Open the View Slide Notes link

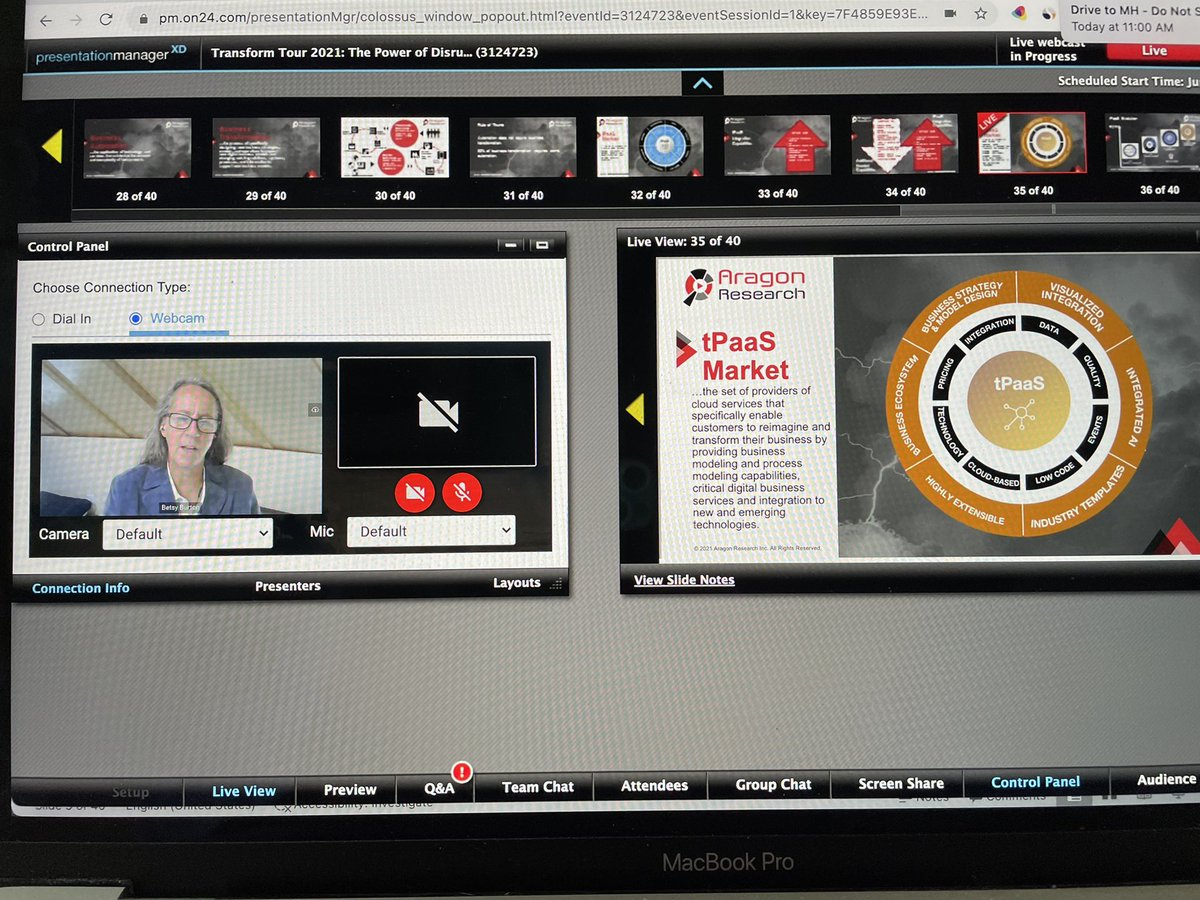[684, 580]
